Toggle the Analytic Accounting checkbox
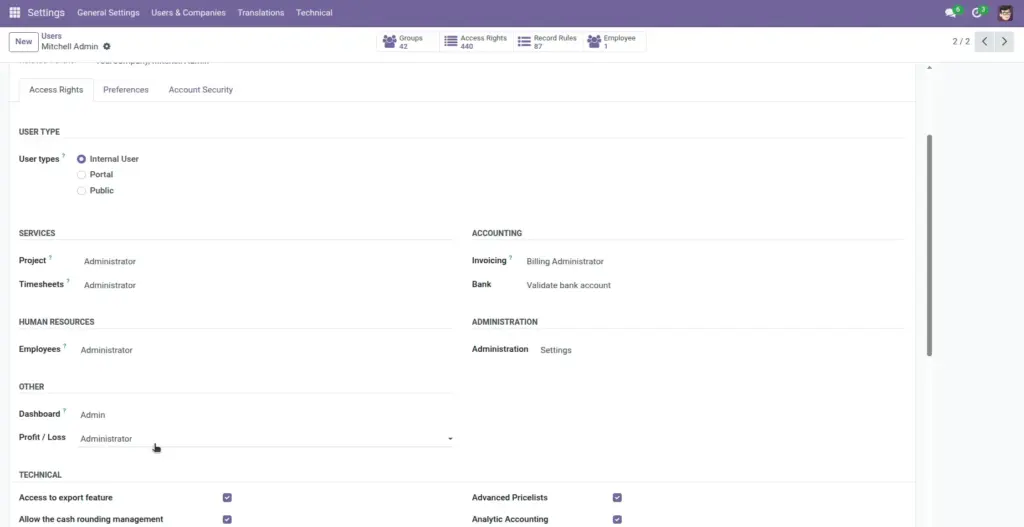The image size is (1024, 527). coord(617,519)
